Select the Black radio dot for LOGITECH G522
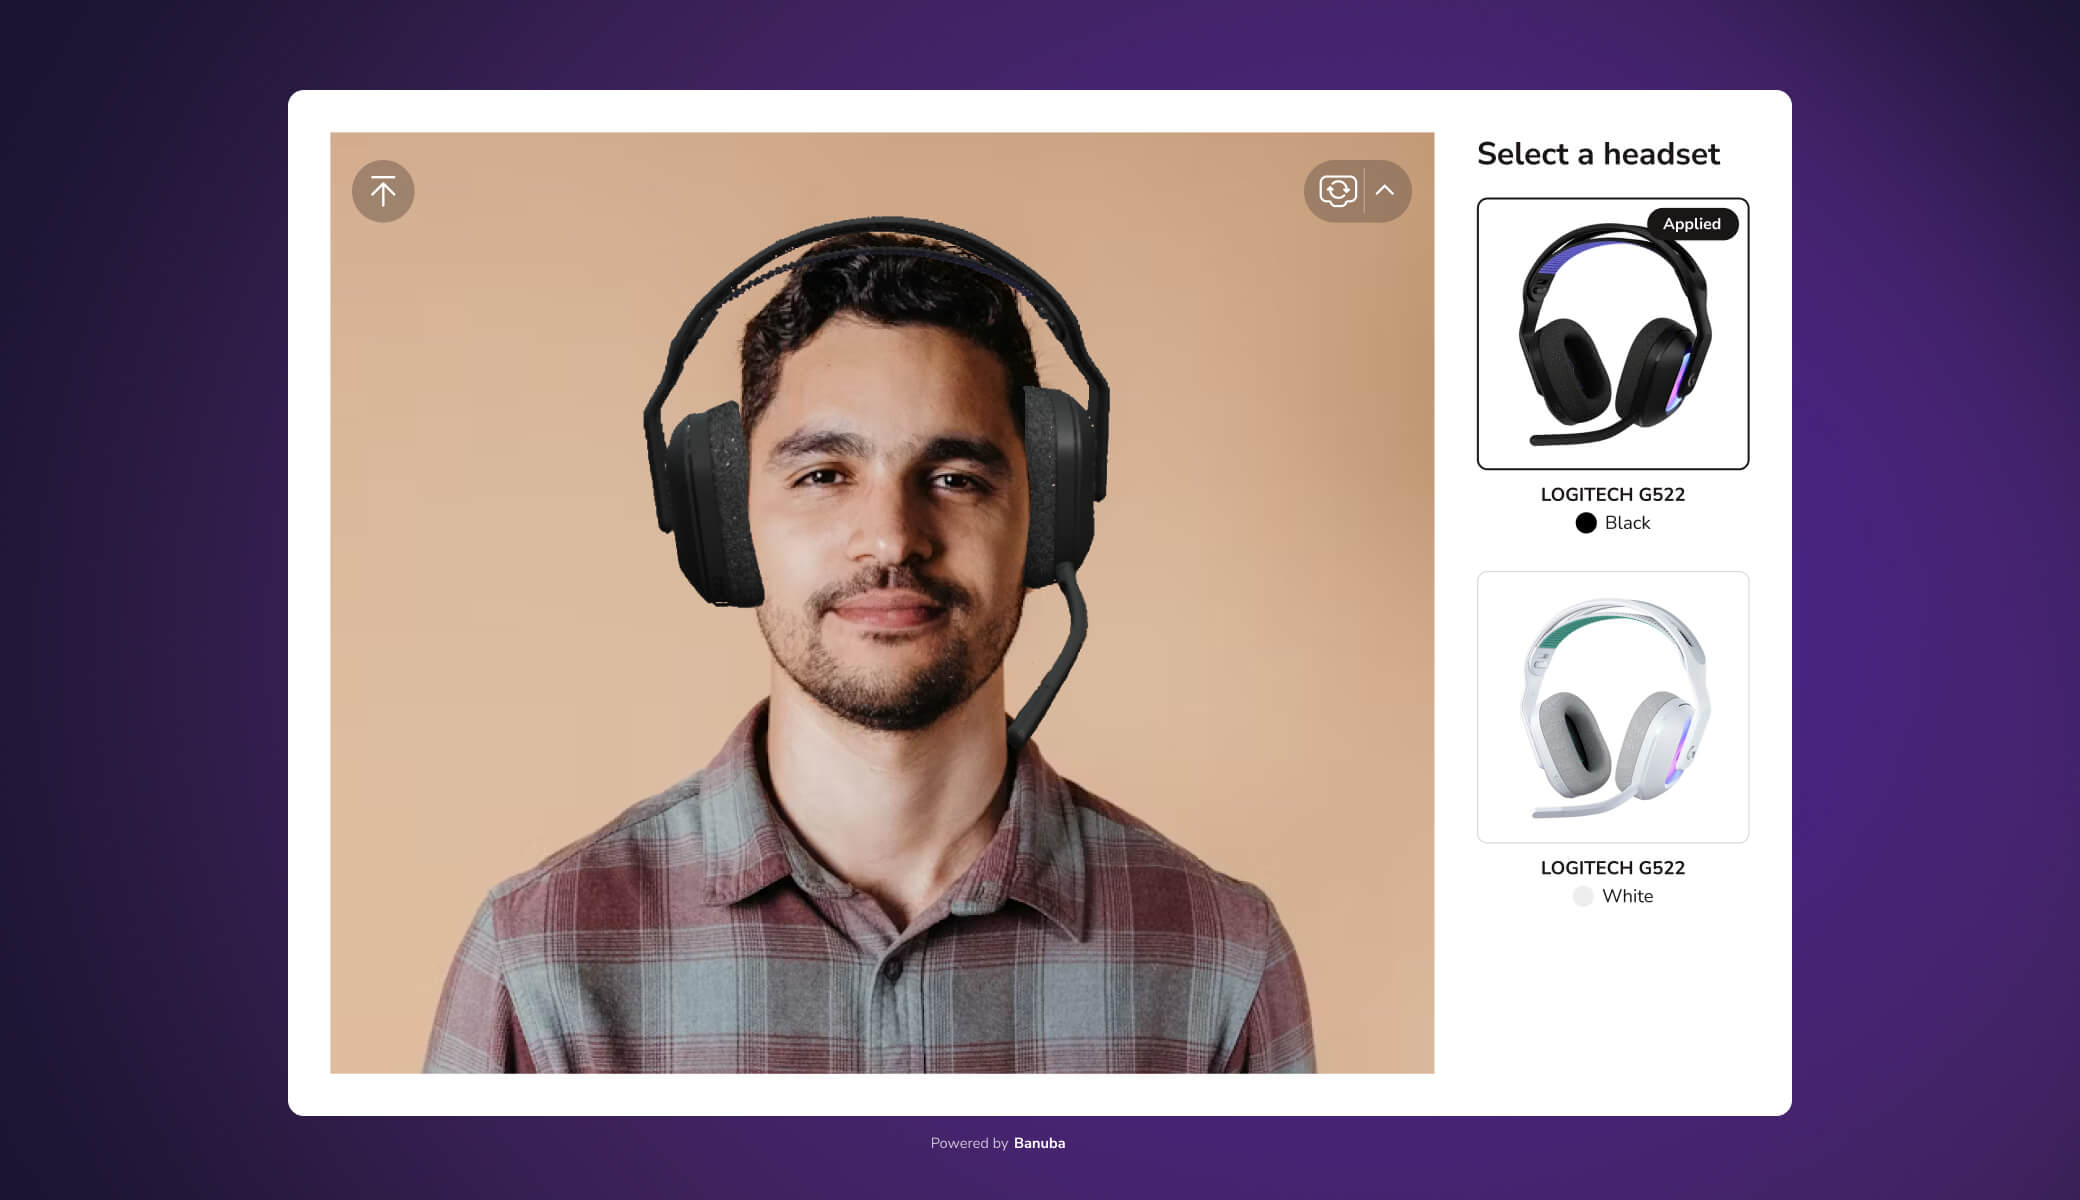Viewport: 2080px width, 1200px height. (1586, 523)
